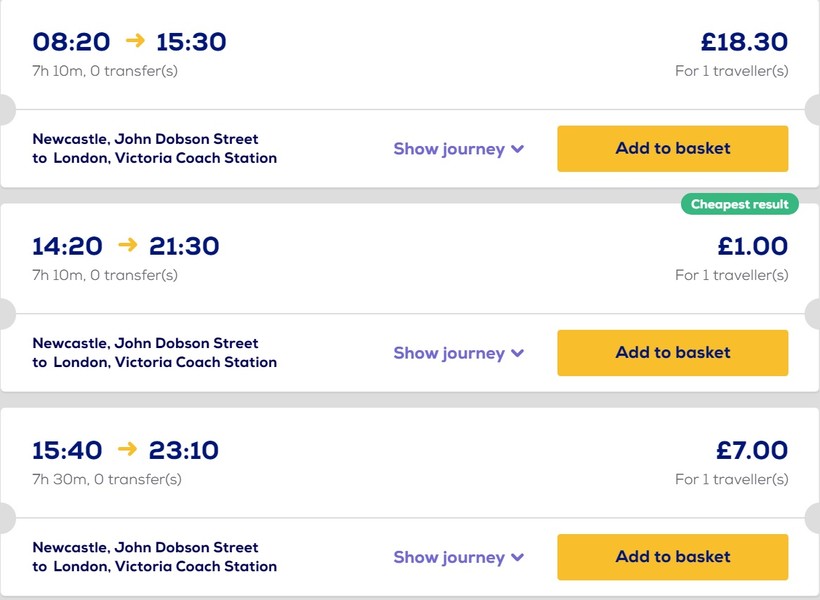The height and width of the screenshot is (600, 820).
Task: Add the £7.00 journey to basket
Action: [x=672, y=557]
